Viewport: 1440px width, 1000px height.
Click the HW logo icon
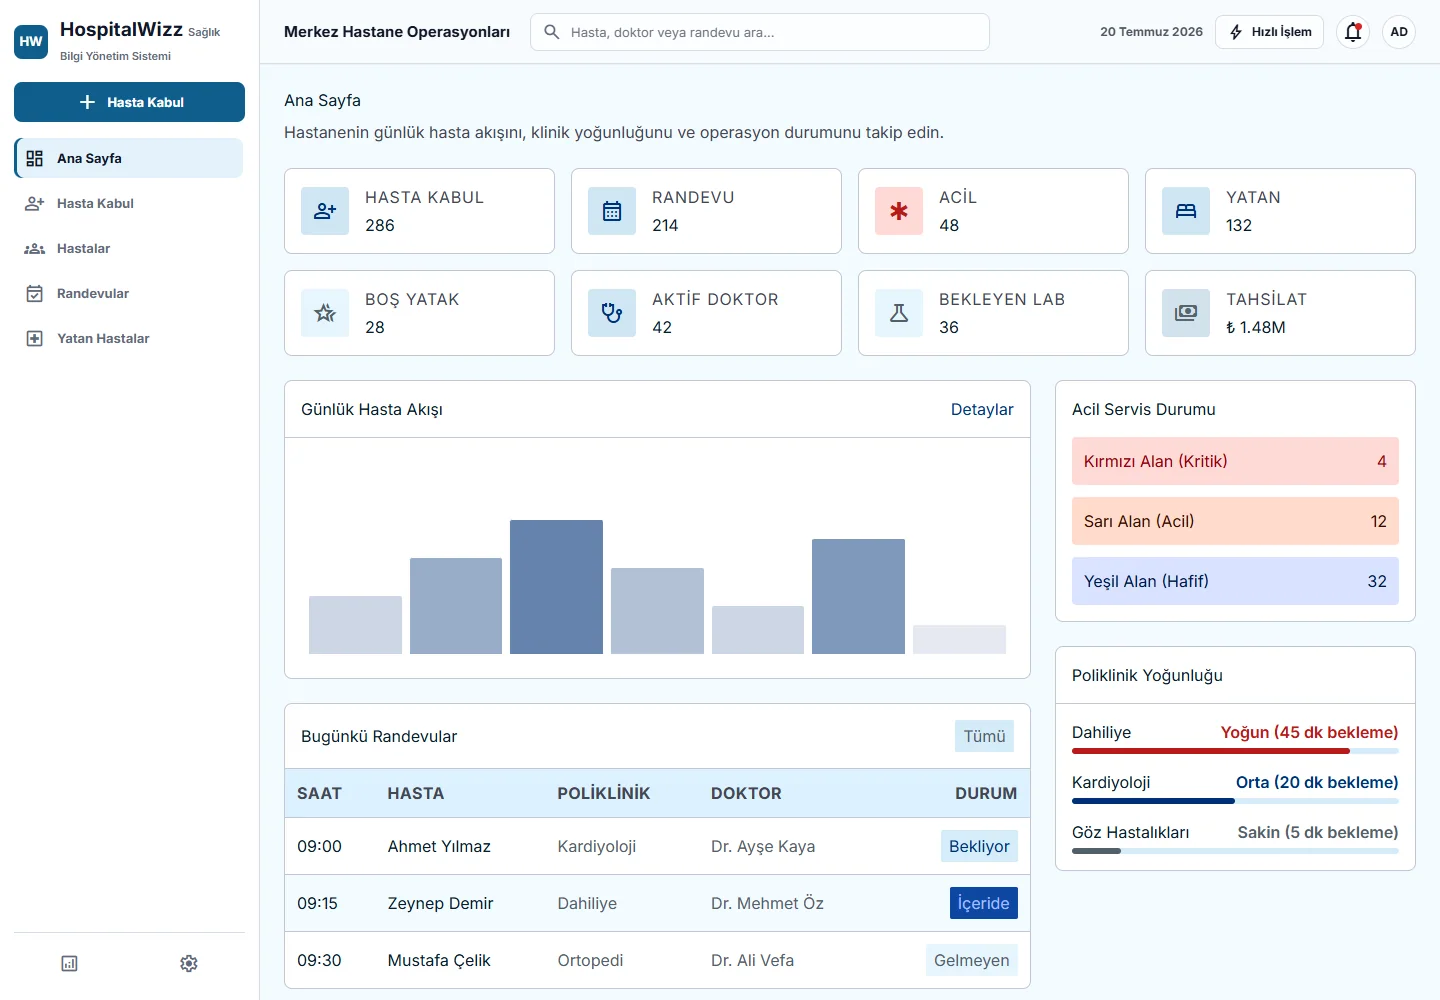point(31,42)
